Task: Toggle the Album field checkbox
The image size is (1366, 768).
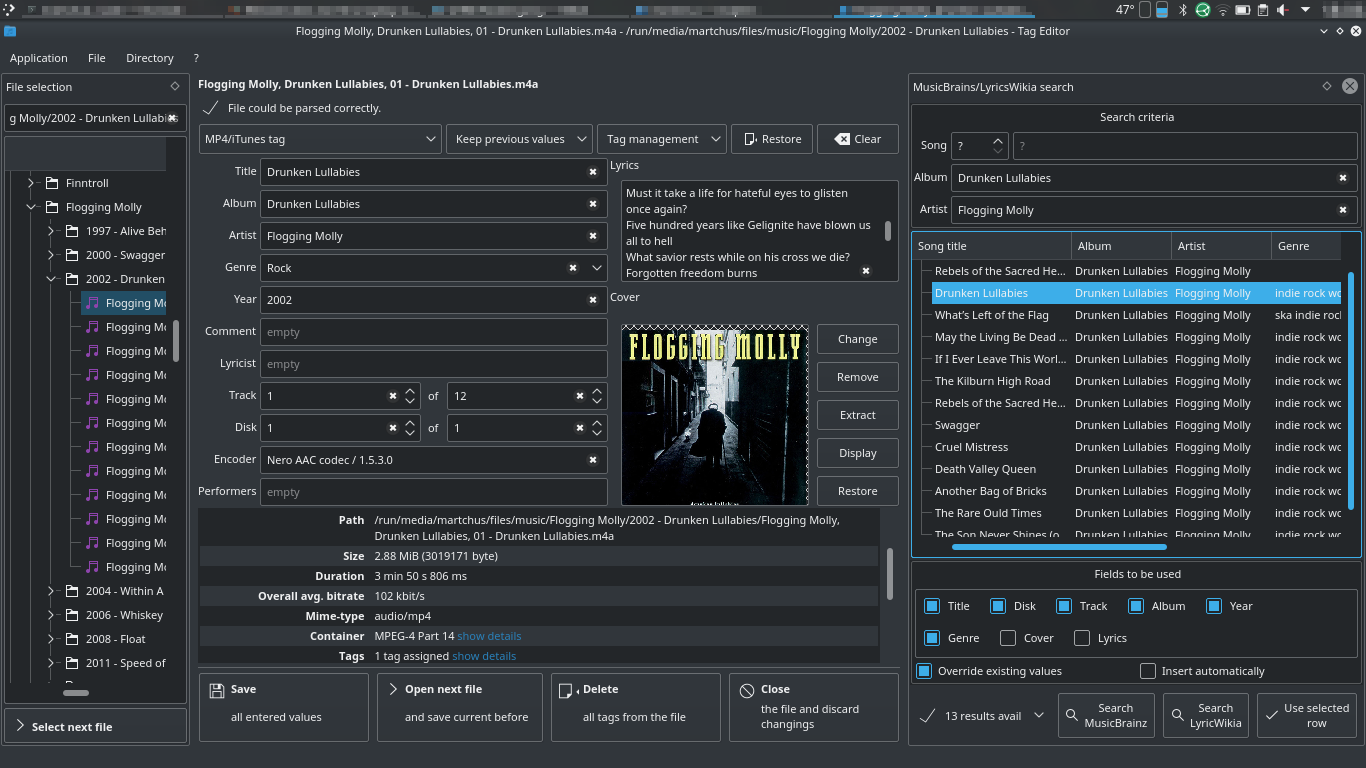Action: pos(1136,606)
